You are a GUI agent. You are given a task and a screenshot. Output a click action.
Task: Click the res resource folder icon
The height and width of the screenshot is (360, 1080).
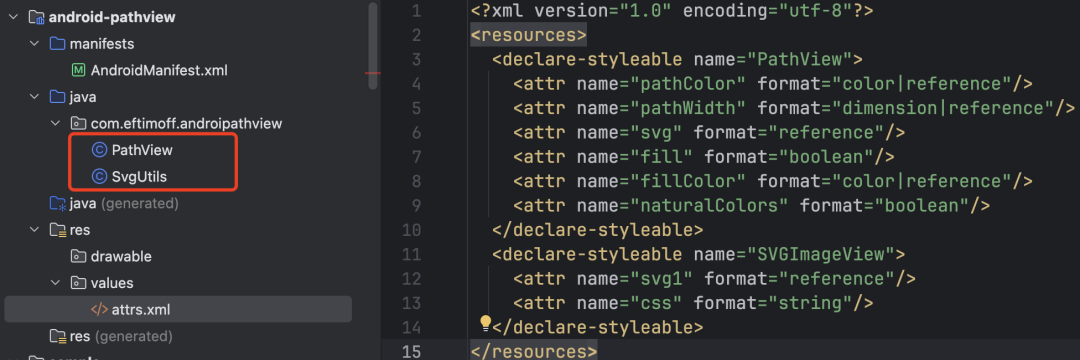pyautogui.click(x=58, y=231)
